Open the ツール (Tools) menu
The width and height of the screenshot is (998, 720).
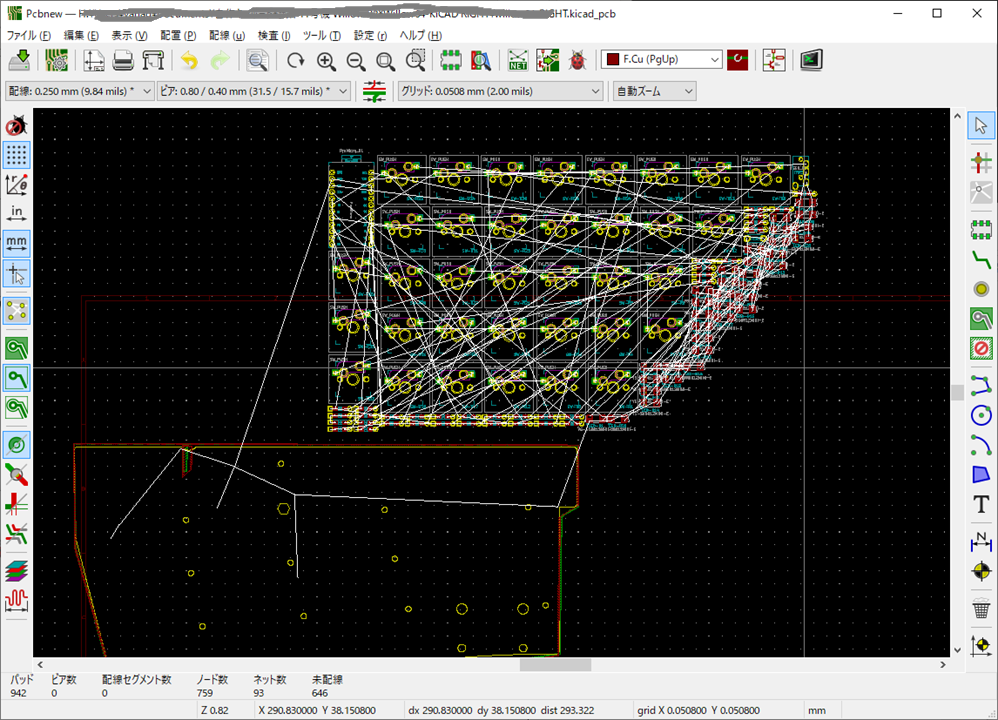pyautogui.click(x=321, y=35)
